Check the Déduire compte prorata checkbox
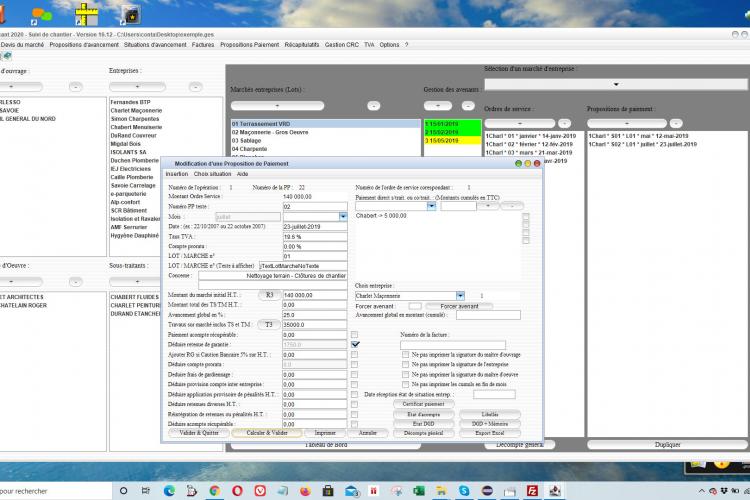This screenshot has height=500, width=750. click(354, 365)
